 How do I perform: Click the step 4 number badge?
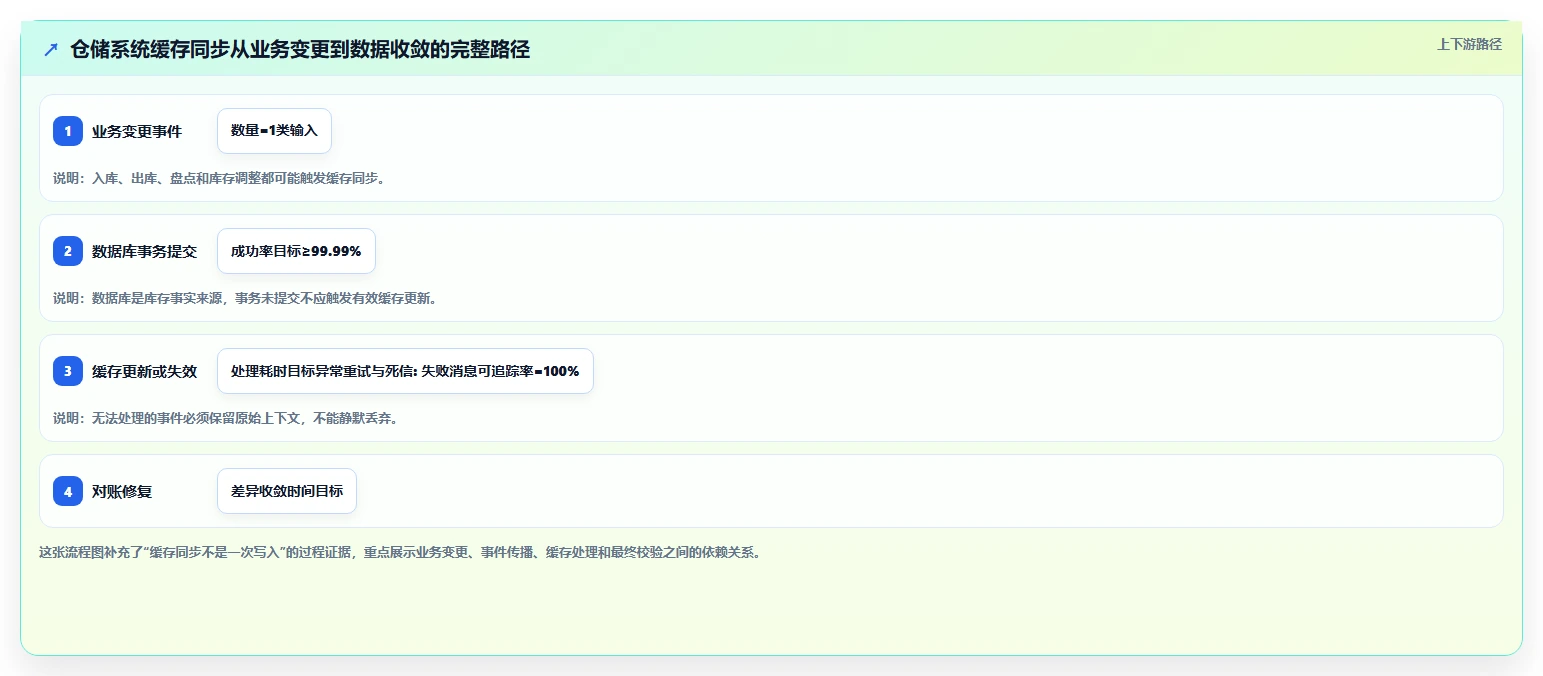click(x=68, y=491)
